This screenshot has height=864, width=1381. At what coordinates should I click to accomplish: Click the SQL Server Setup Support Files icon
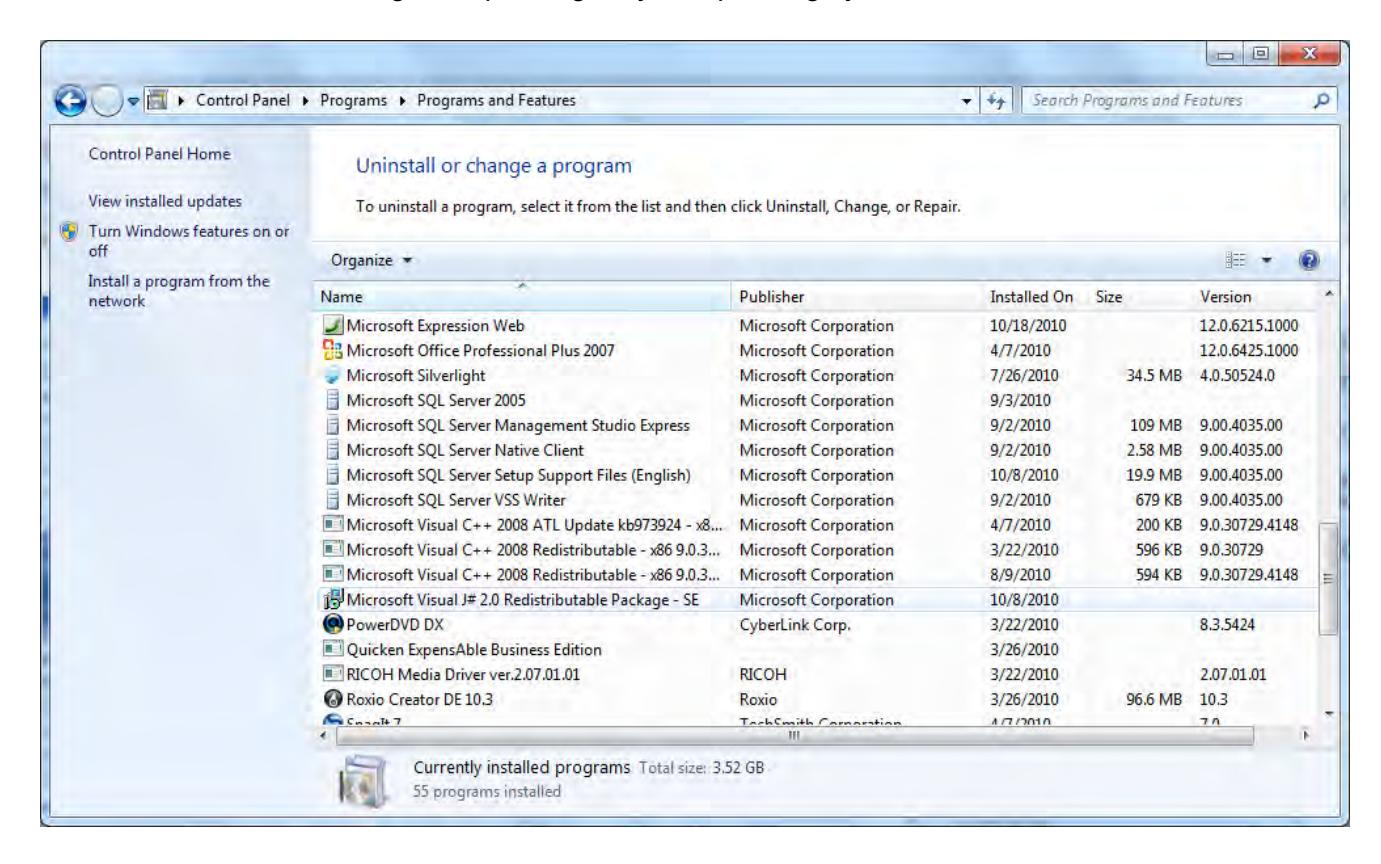click(x=332, y=474)
